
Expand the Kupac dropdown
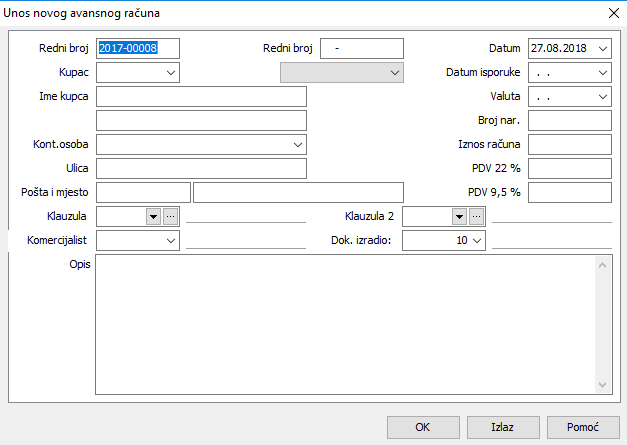pos(171,72)
